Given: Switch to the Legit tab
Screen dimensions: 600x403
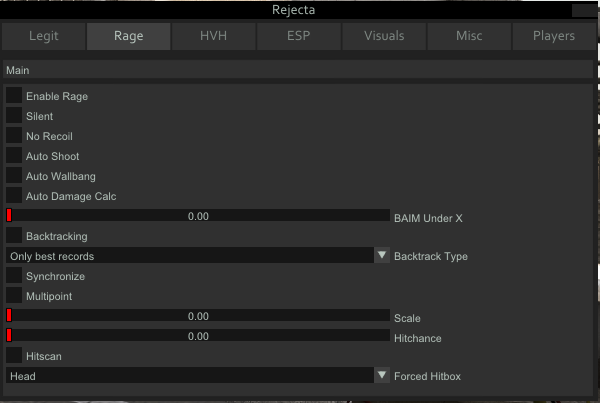Looking at the screenshot, I should (x=43, y=36).
